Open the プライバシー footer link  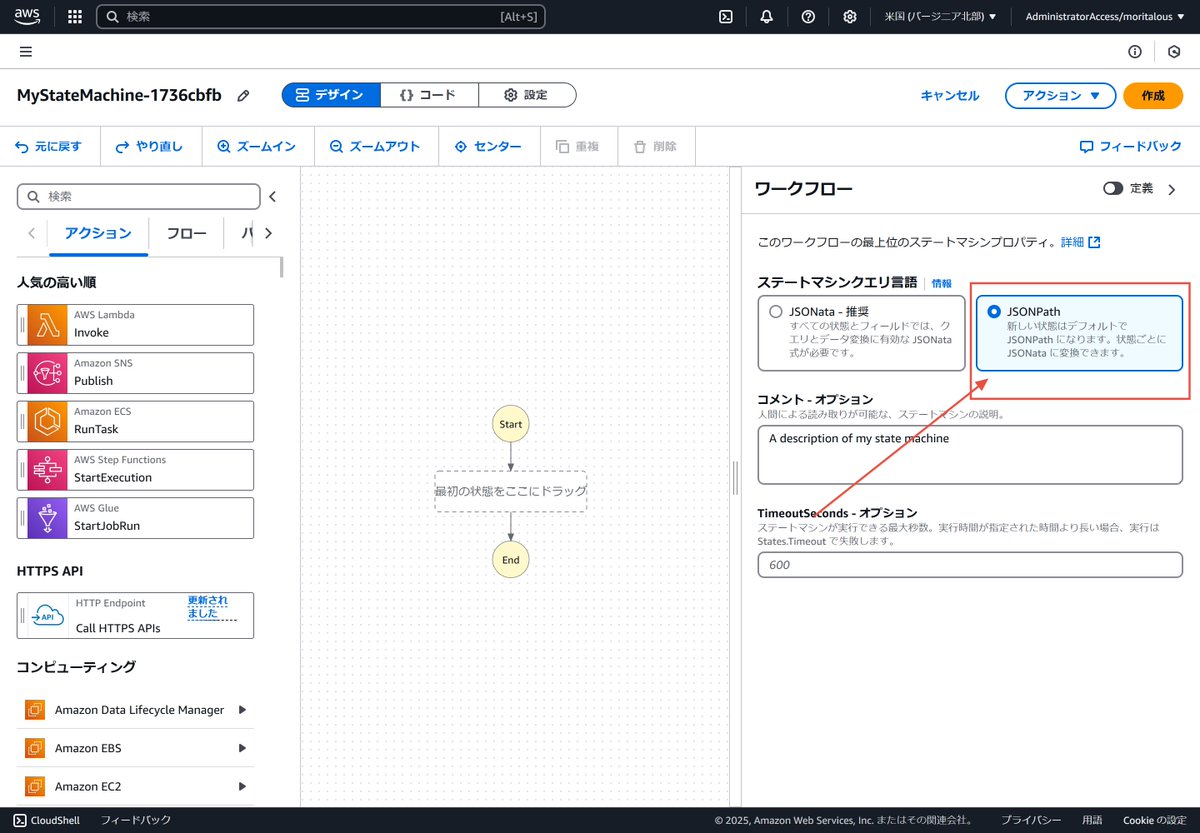point(1031,820)
